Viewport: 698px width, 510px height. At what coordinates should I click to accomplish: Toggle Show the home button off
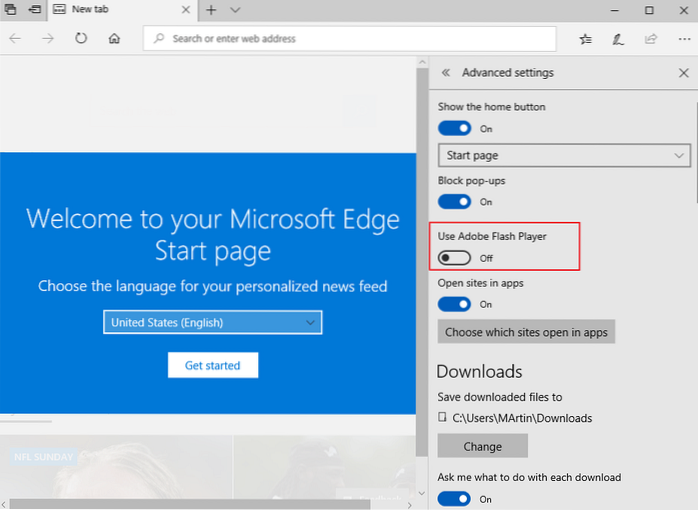[455, 128]
